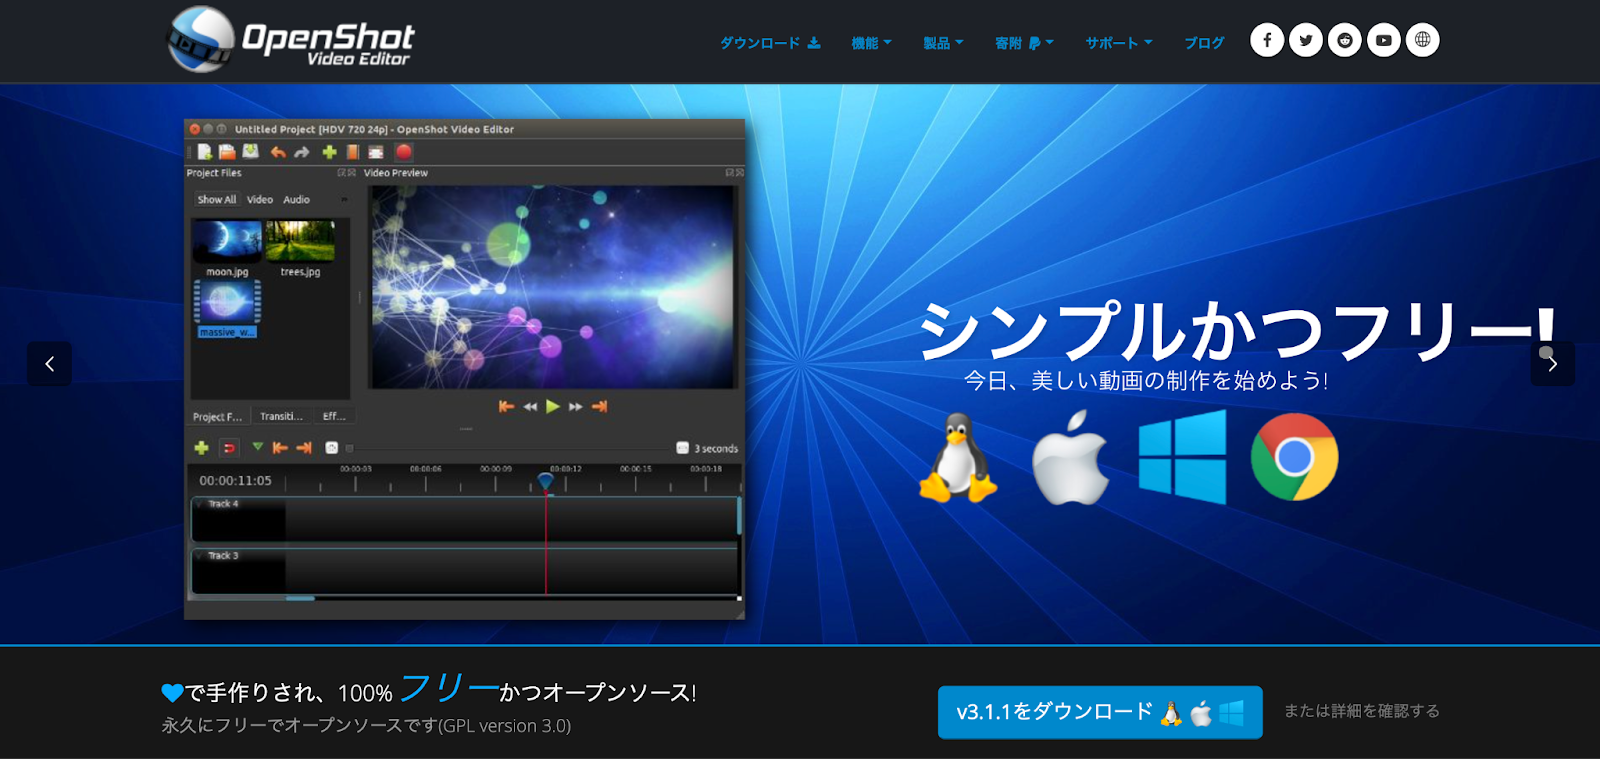Toggle the magnet snapping button
Image resolution: width=1600 pixels, height=759 pixels.
coord(230,448)
